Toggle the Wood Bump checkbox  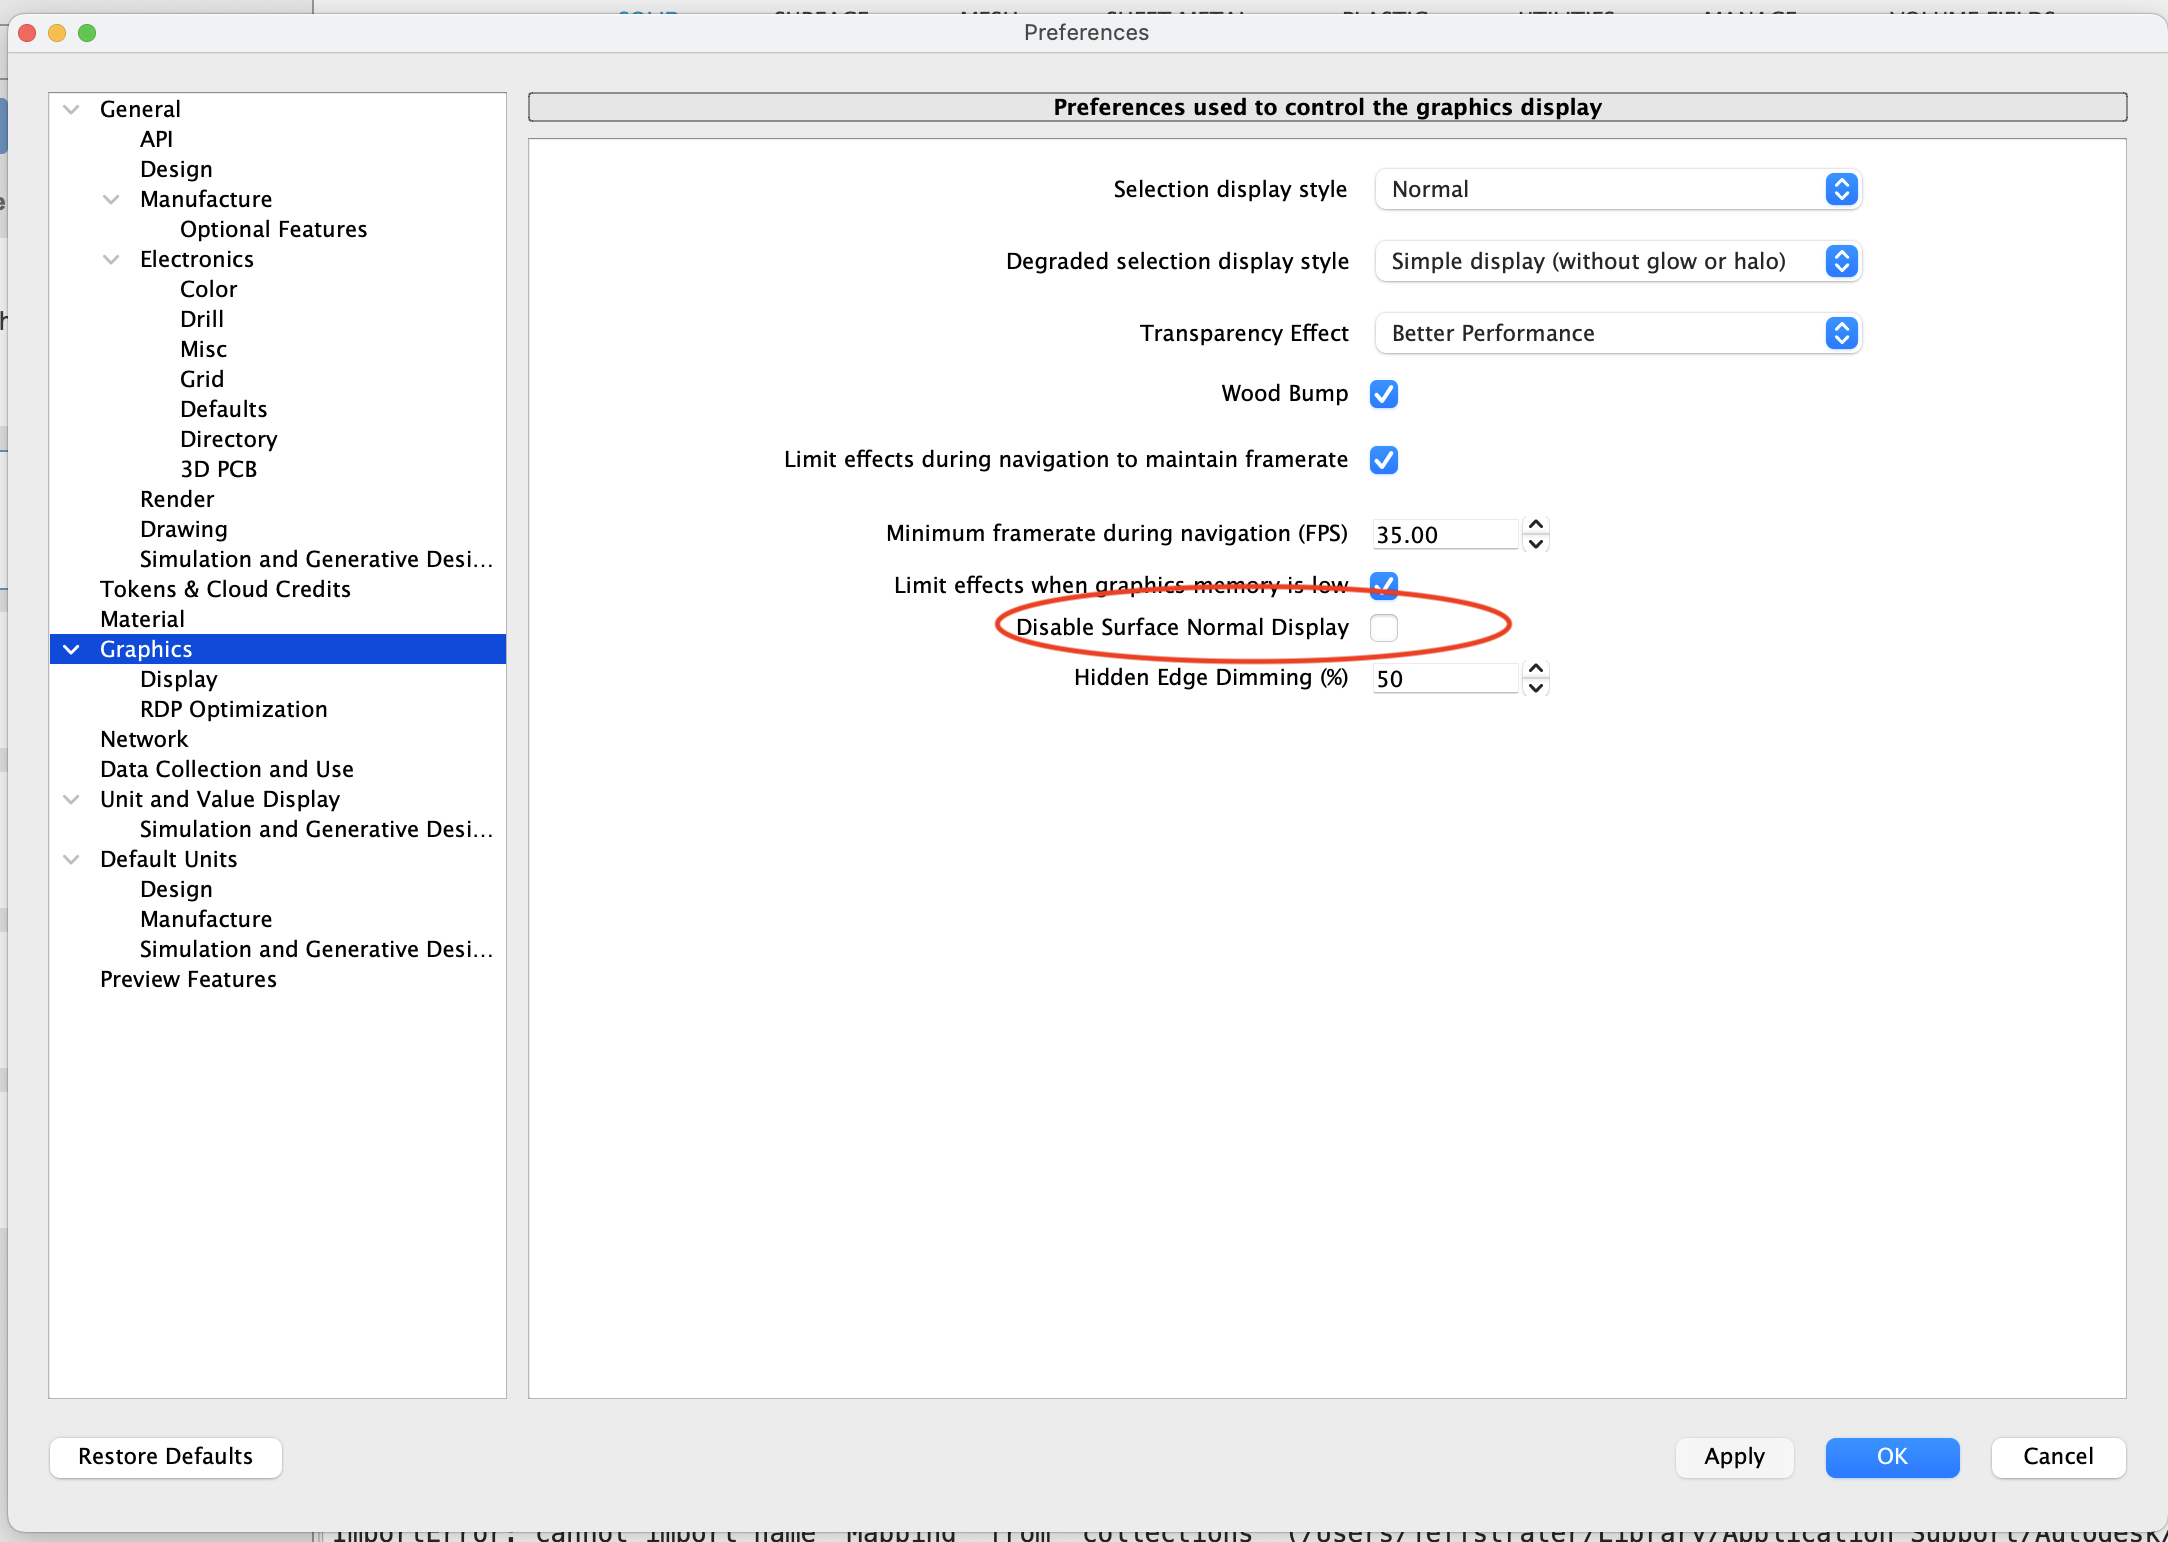point(1383,394)
